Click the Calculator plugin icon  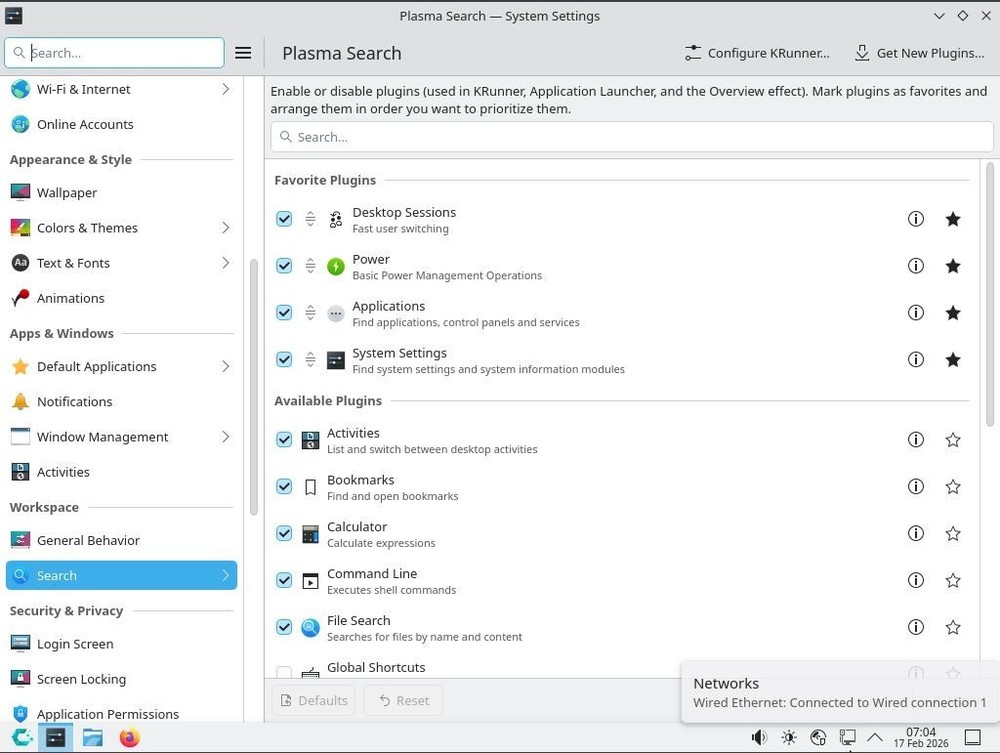pos(310,533)
